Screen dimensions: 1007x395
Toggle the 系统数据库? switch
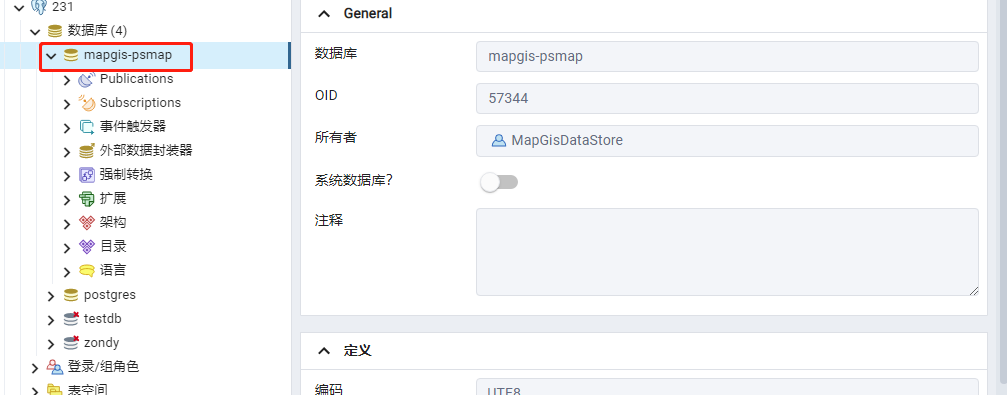[x=499, y=182]
